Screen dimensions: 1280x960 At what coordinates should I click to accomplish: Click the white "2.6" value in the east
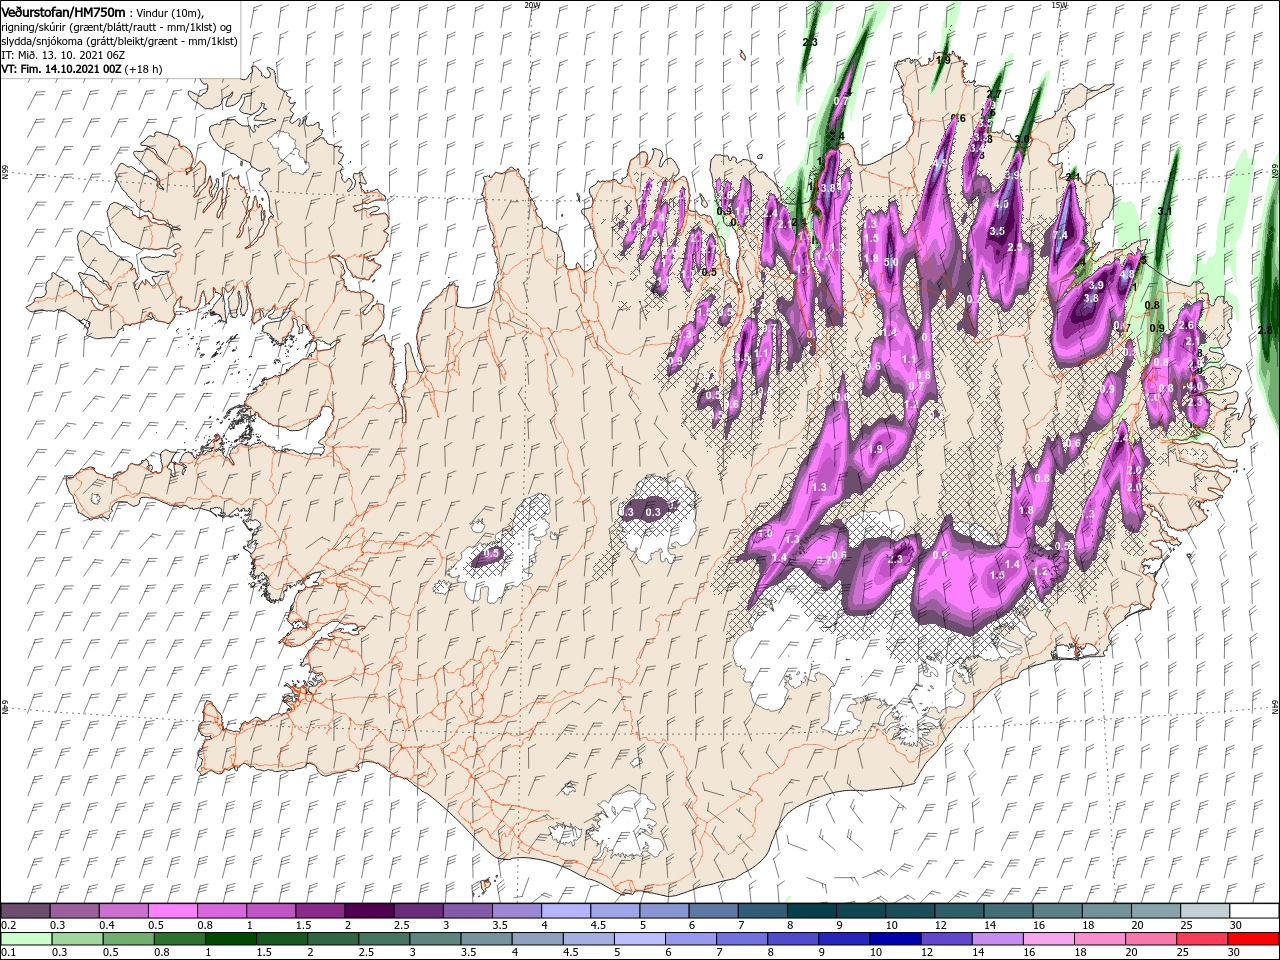coord(1187,325)
